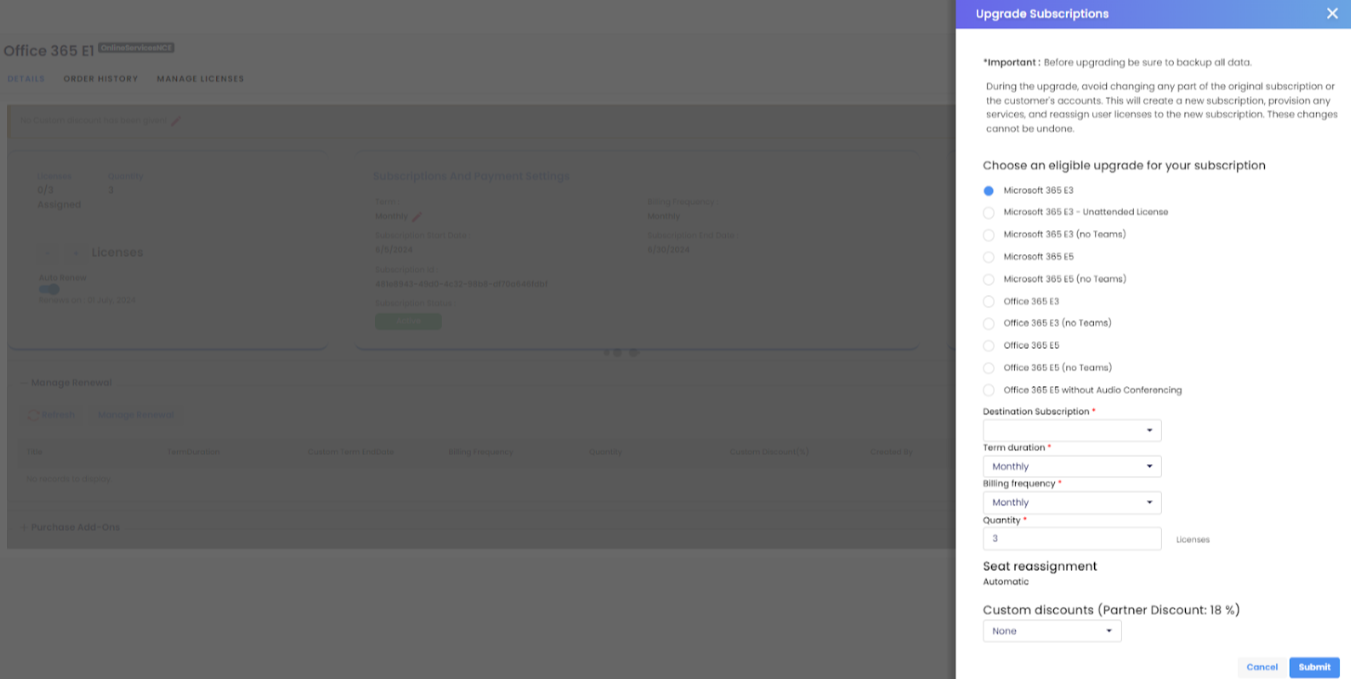
Task: Click the OnlineServicesNCE badge
Action: click(137, 48)
